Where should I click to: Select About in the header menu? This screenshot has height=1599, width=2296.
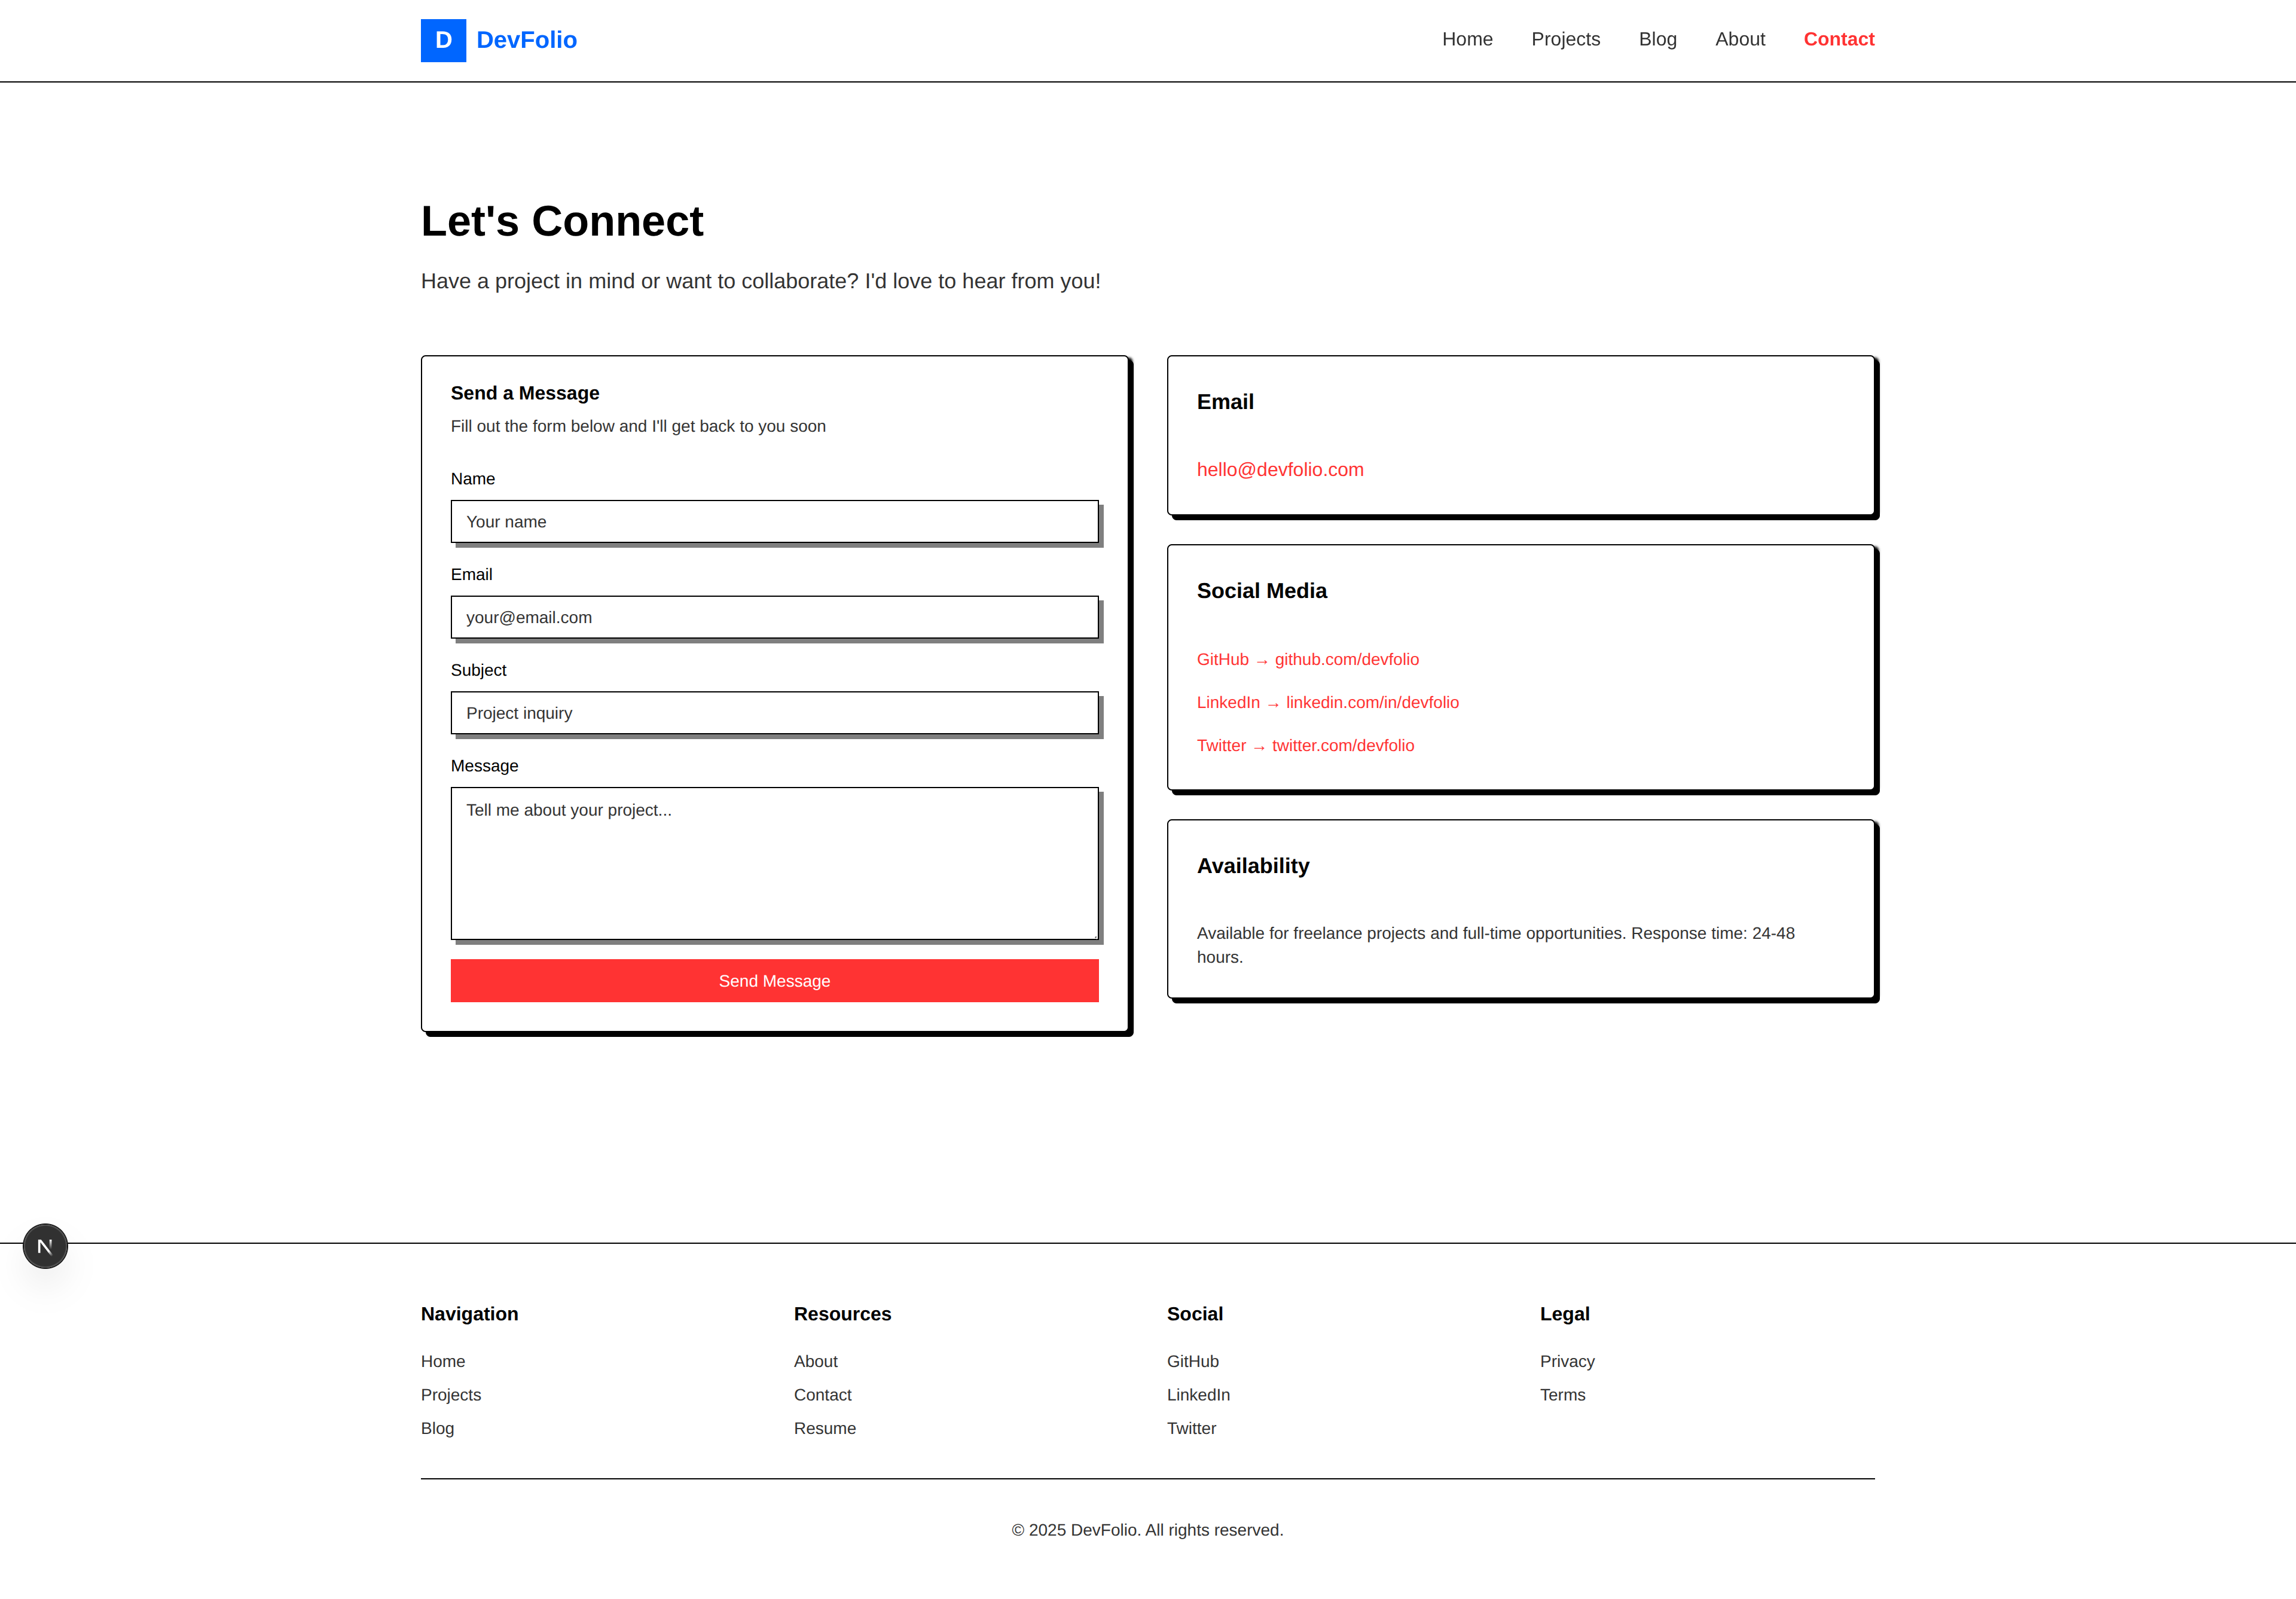coord(1739,39)
